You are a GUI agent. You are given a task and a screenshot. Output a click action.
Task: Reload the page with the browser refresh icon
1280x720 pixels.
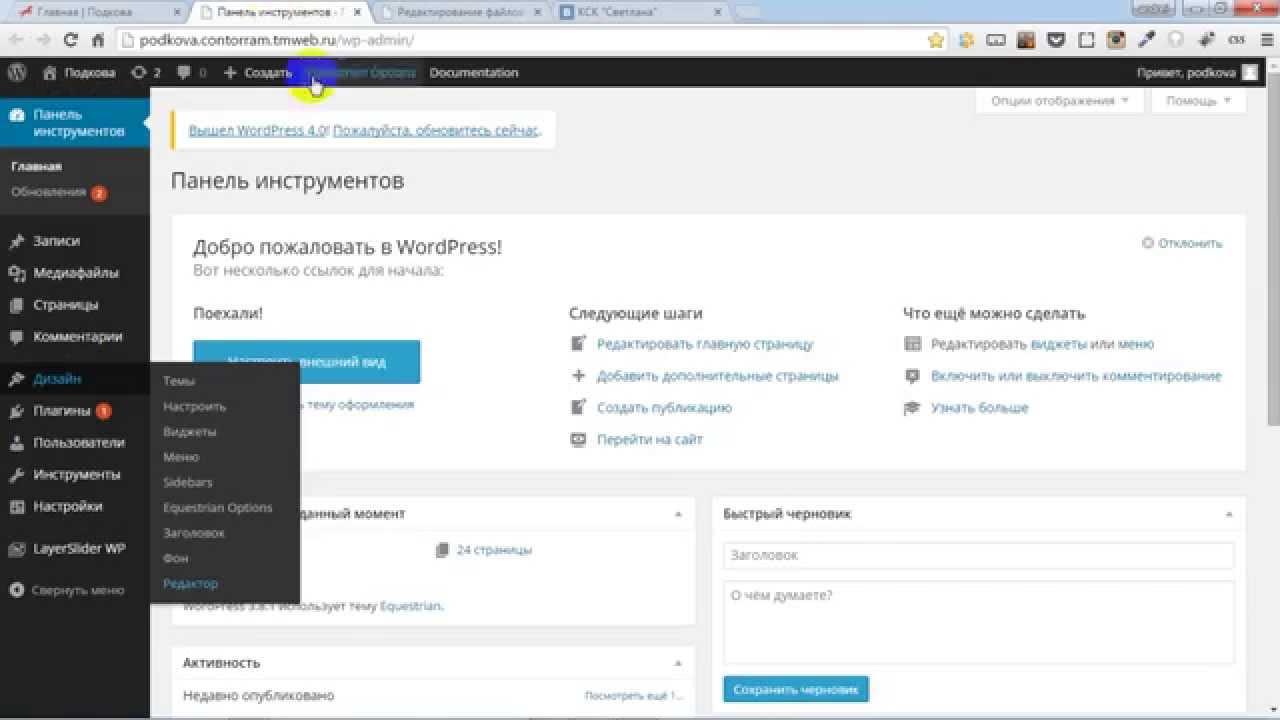(70, 40)
